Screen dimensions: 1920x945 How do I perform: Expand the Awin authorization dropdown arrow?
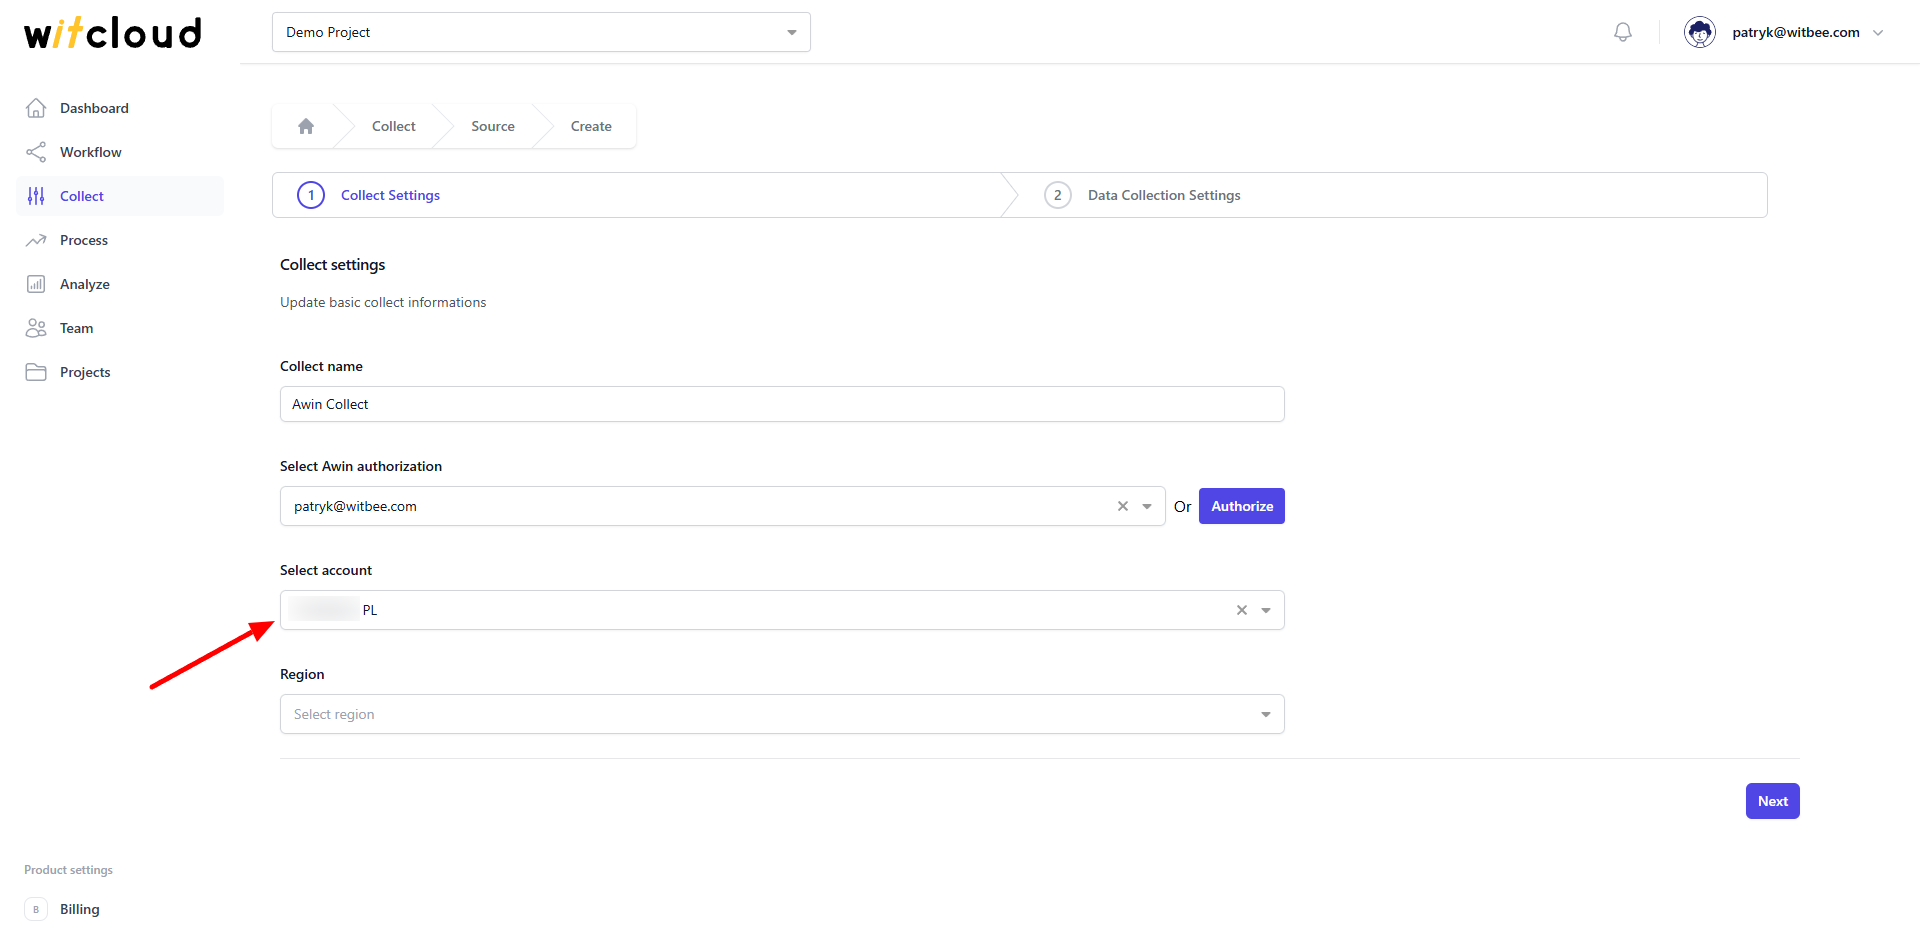tap(1147, 506)
